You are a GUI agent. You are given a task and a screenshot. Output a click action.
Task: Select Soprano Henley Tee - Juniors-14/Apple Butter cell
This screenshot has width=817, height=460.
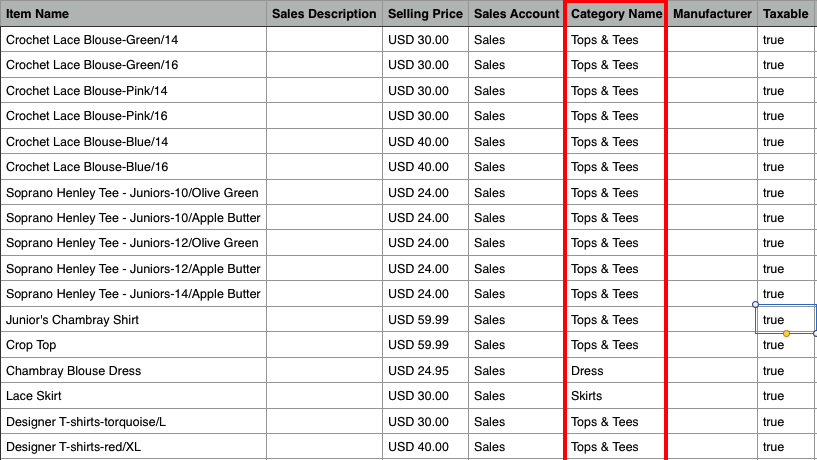pyautogui.click(x=133, y=294)
